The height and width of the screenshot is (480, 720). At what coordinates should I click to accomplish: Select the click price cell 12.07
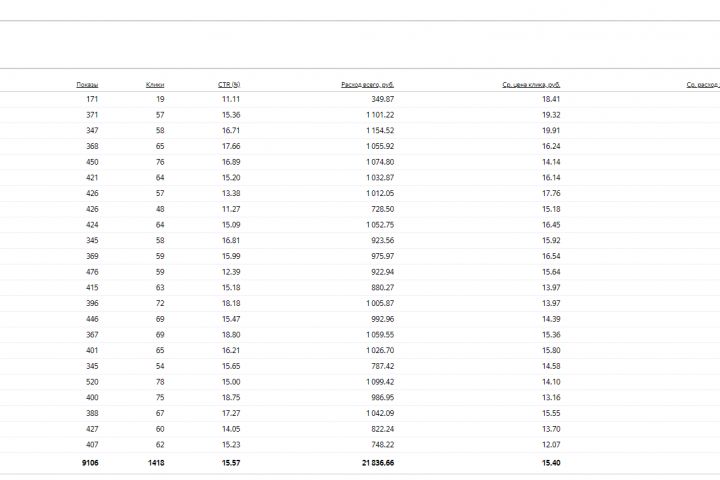click(x=550, y=444)
